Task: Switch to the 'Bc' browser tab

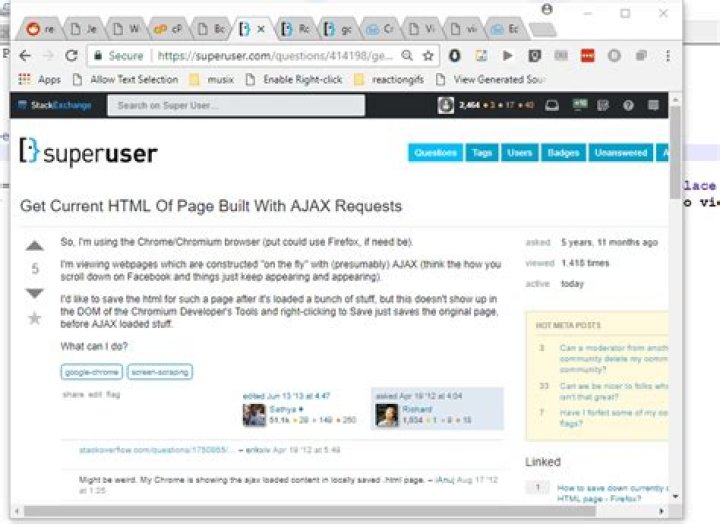Action: click(211, 29)
